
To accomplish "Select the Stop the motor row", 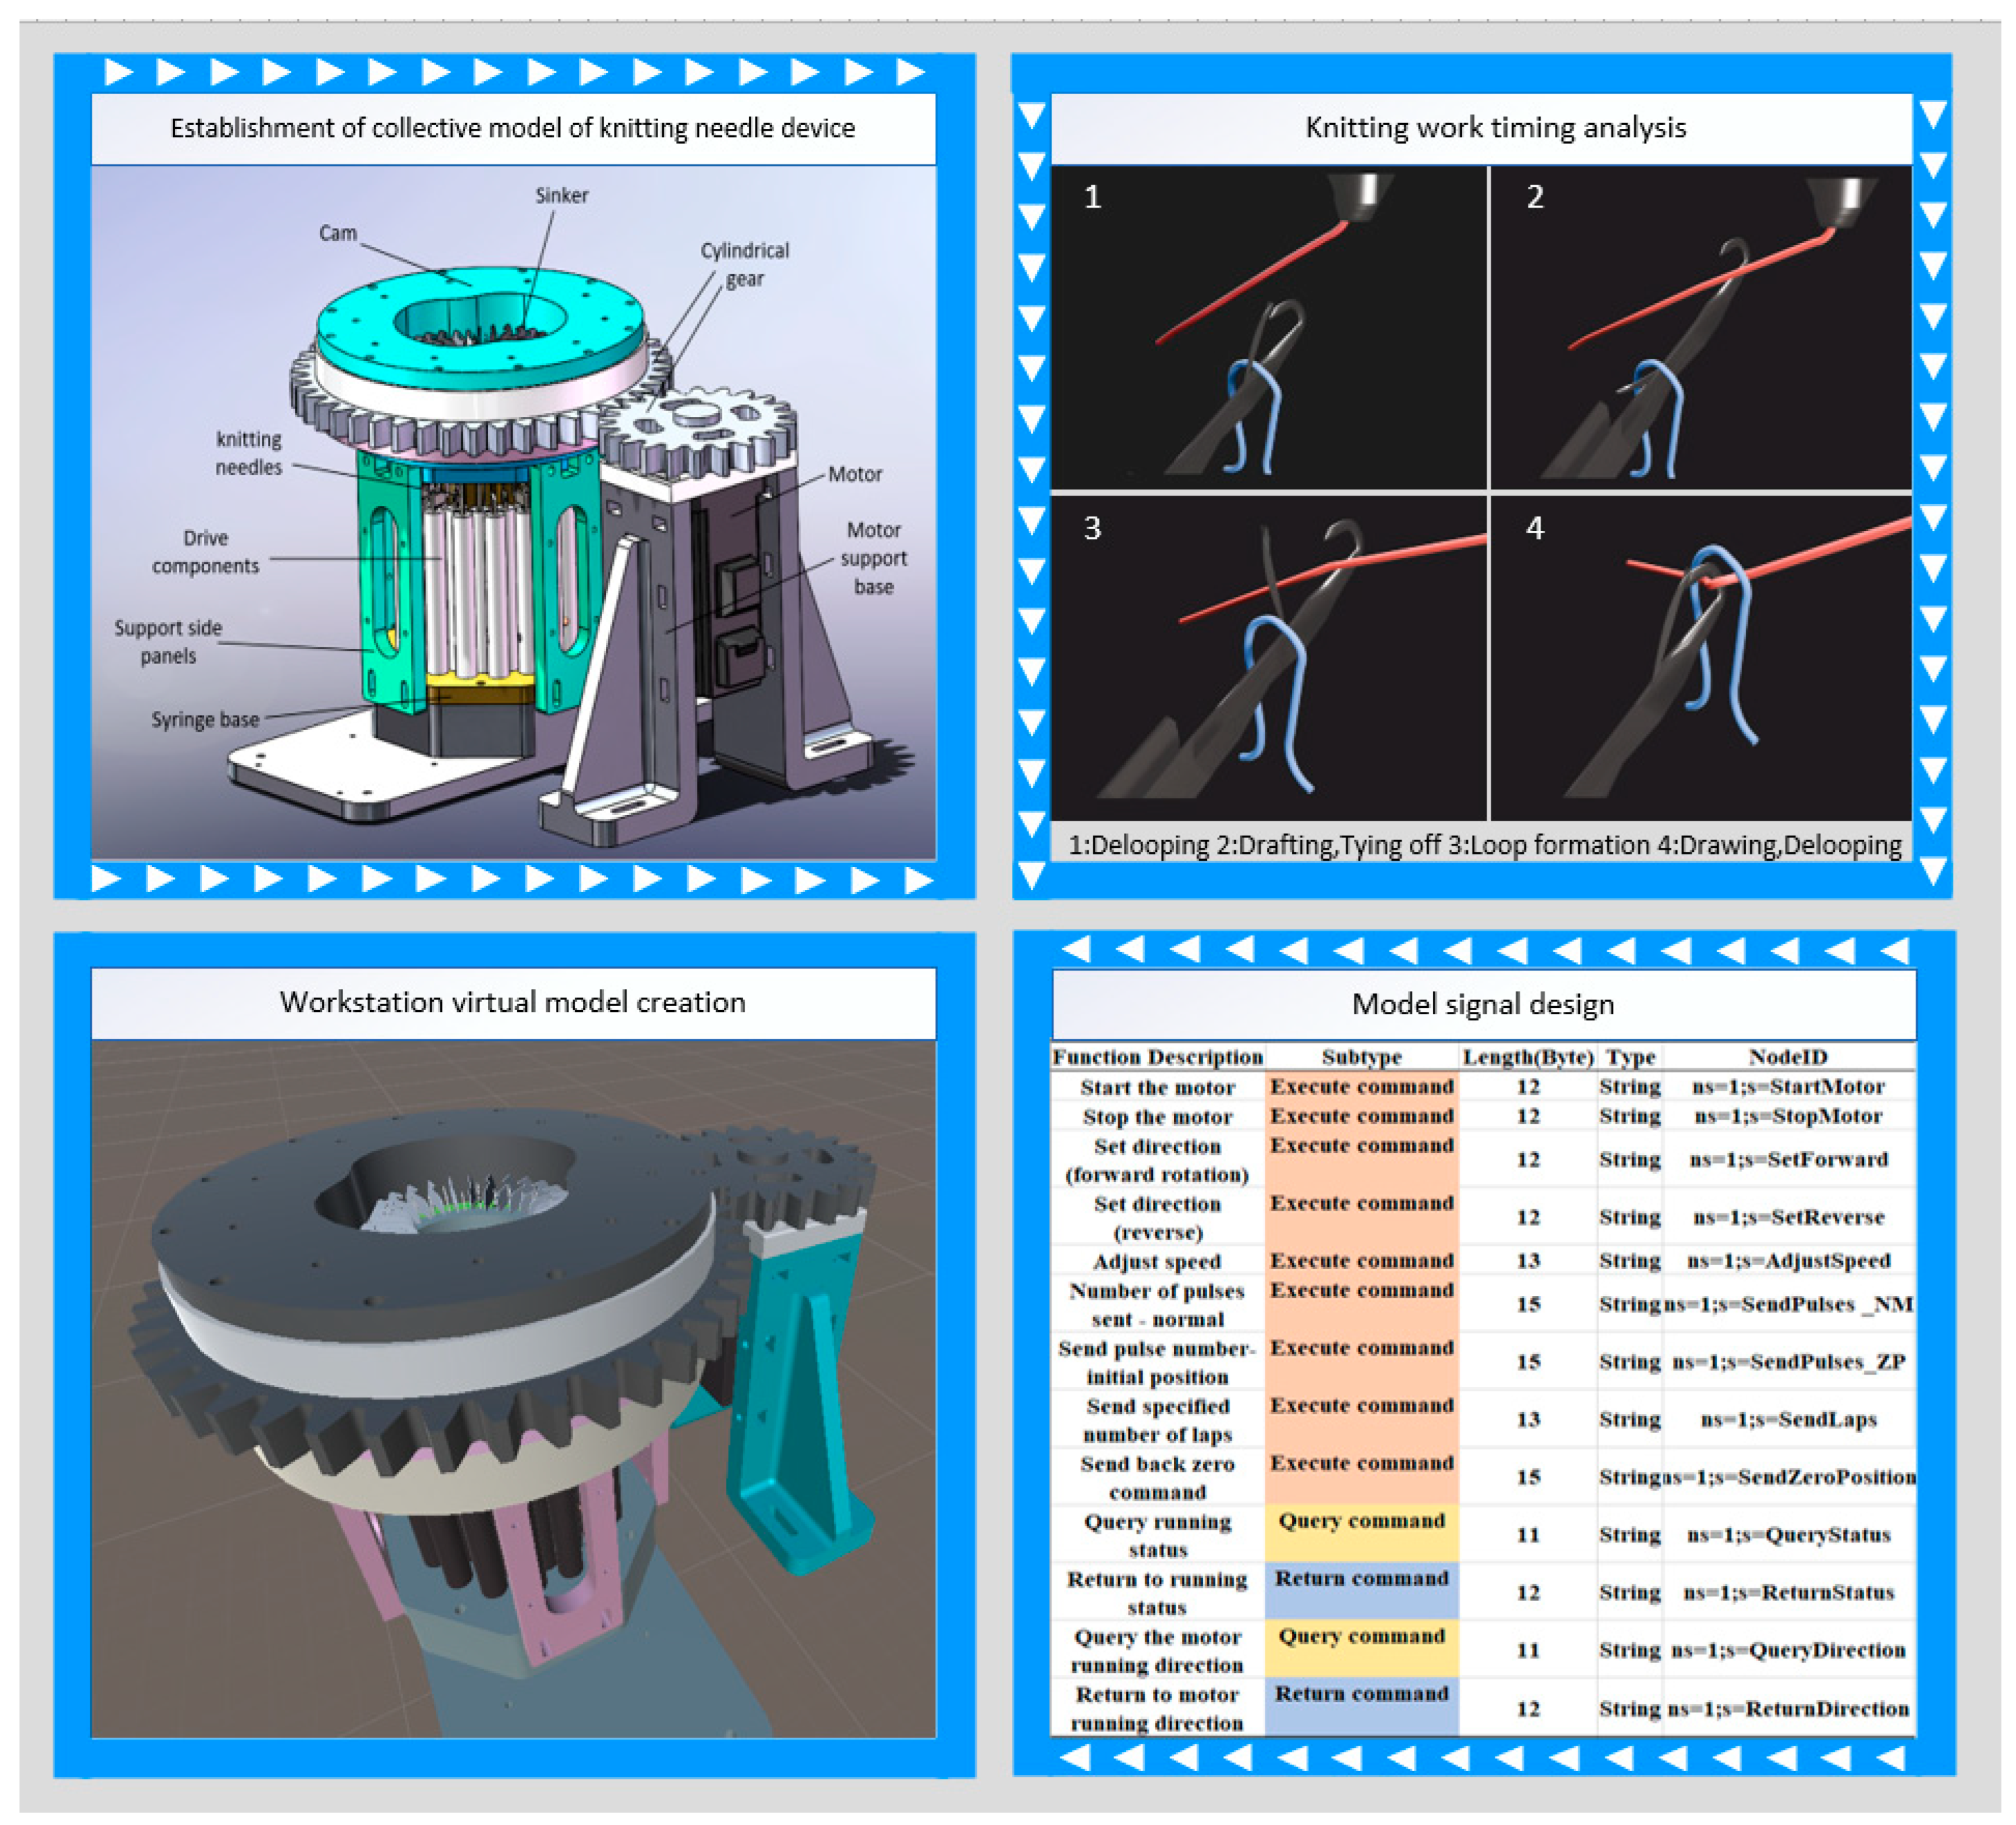I will (1157, 1116).
